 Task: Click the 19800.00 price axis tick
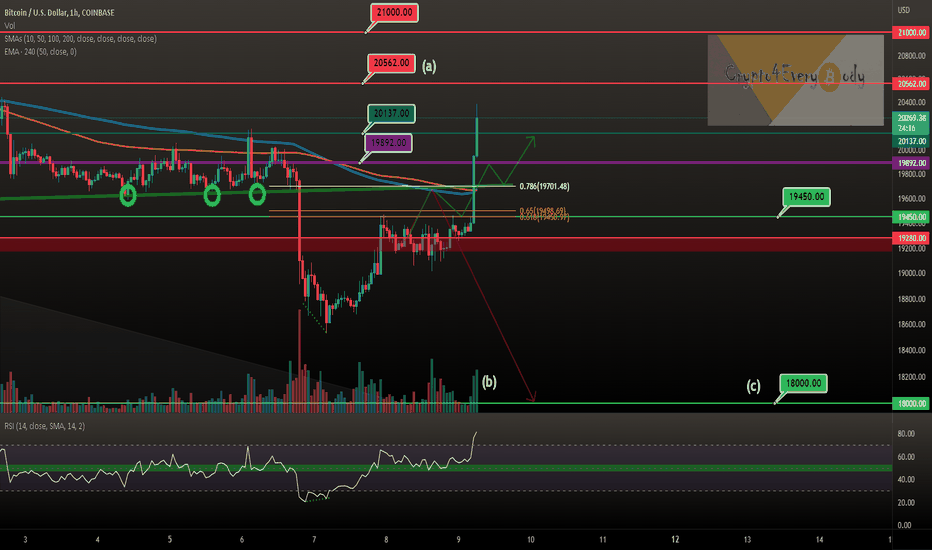pyautogui.click(x=911, y=175)
